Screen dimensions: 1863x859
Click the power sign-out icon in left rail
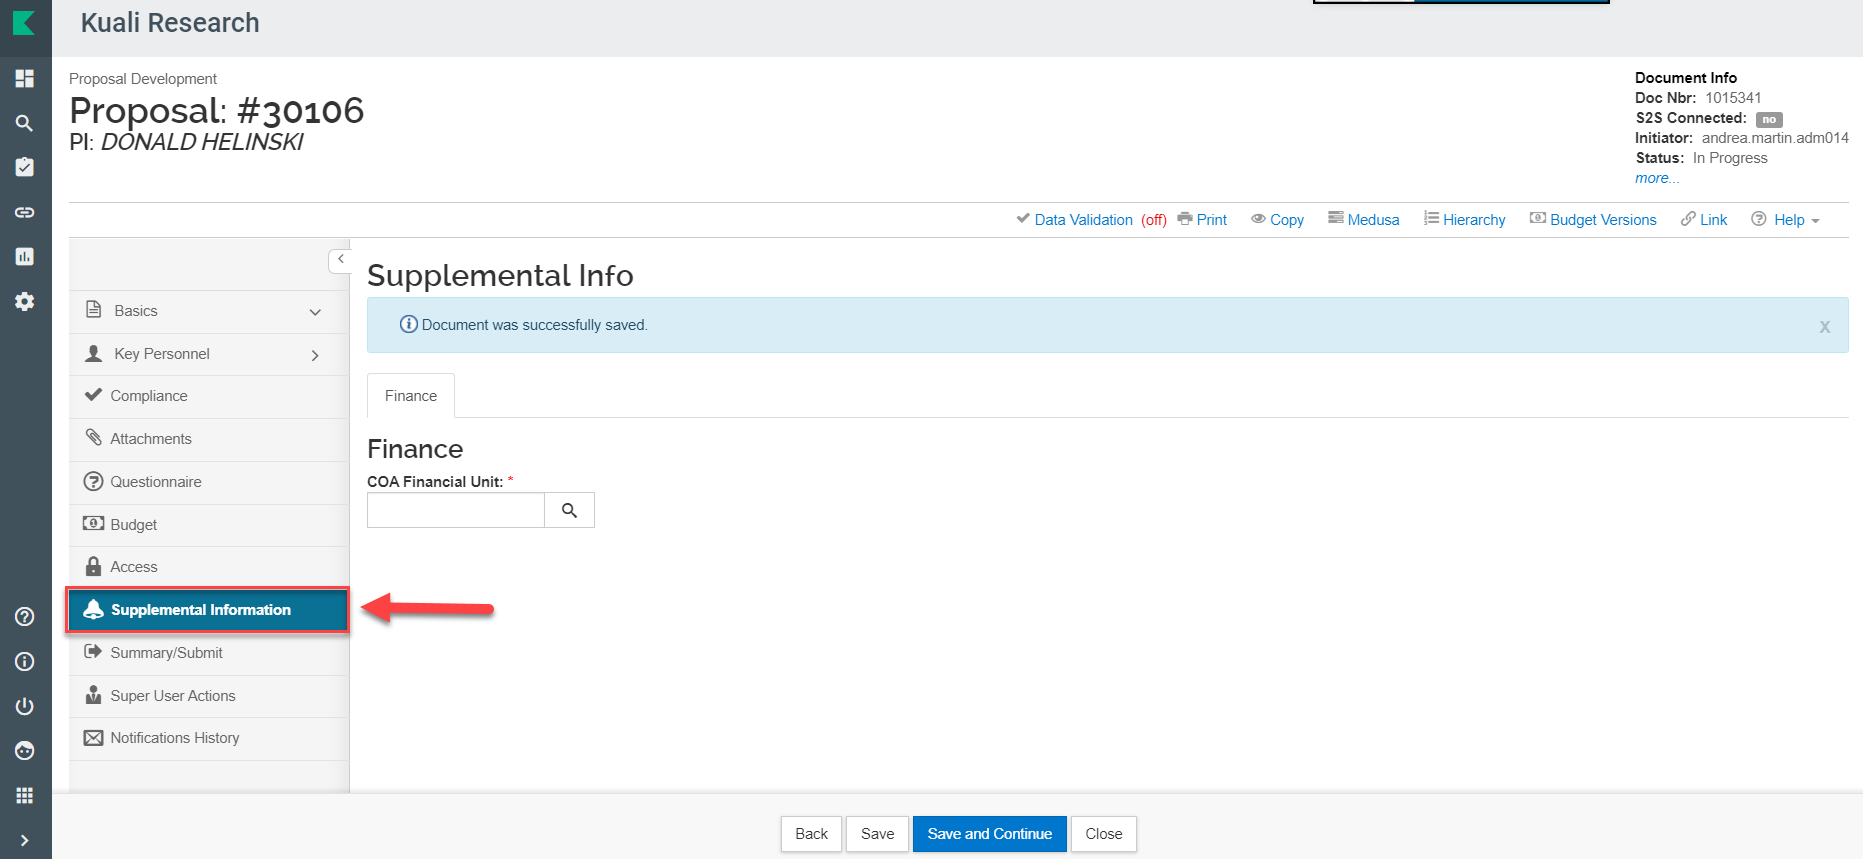[x=25, y=706]
